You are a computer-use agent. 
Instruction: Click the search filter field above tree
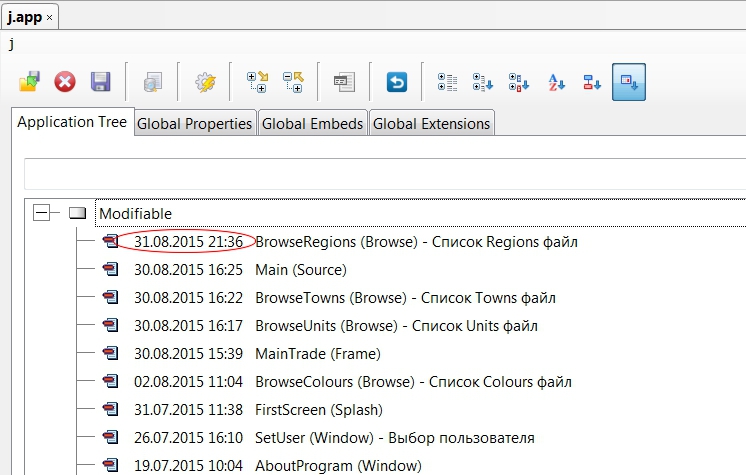point(380,172)
